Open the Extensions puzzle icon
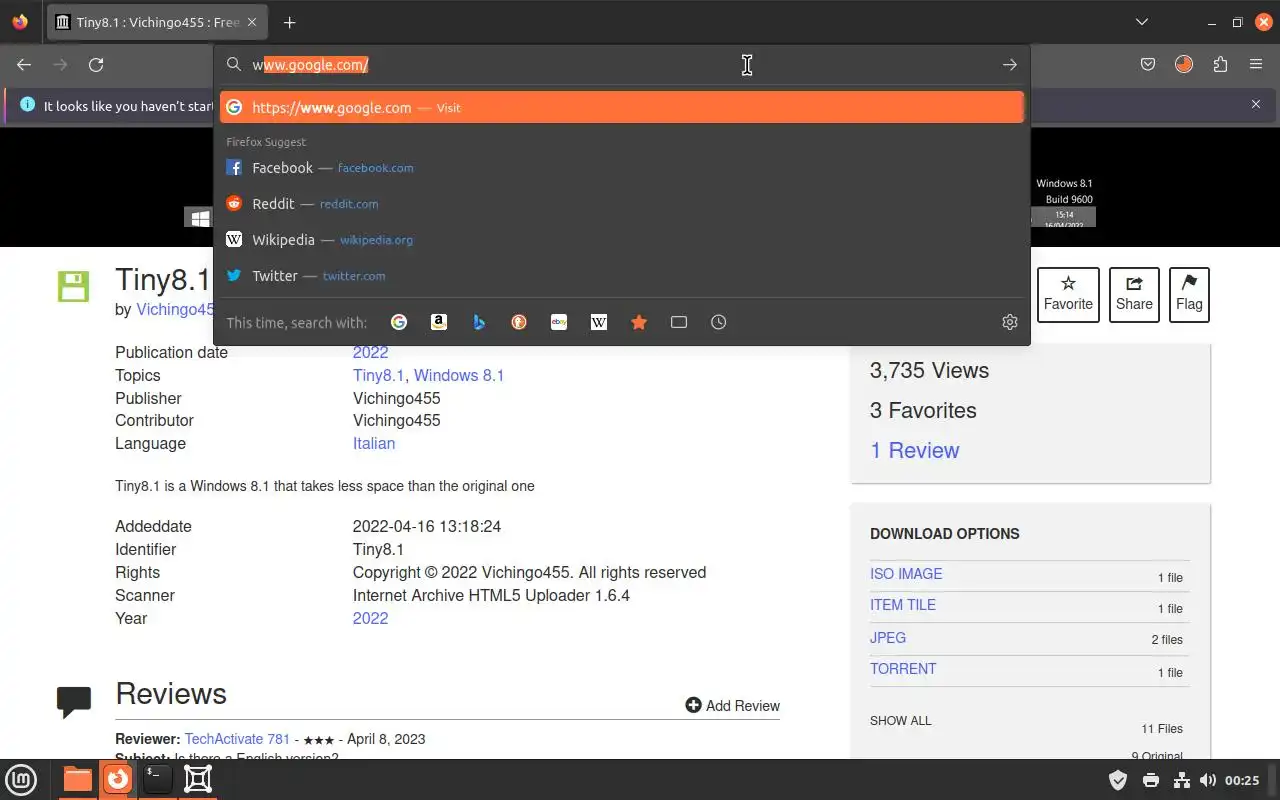1280x800 pixels. 1220,65
